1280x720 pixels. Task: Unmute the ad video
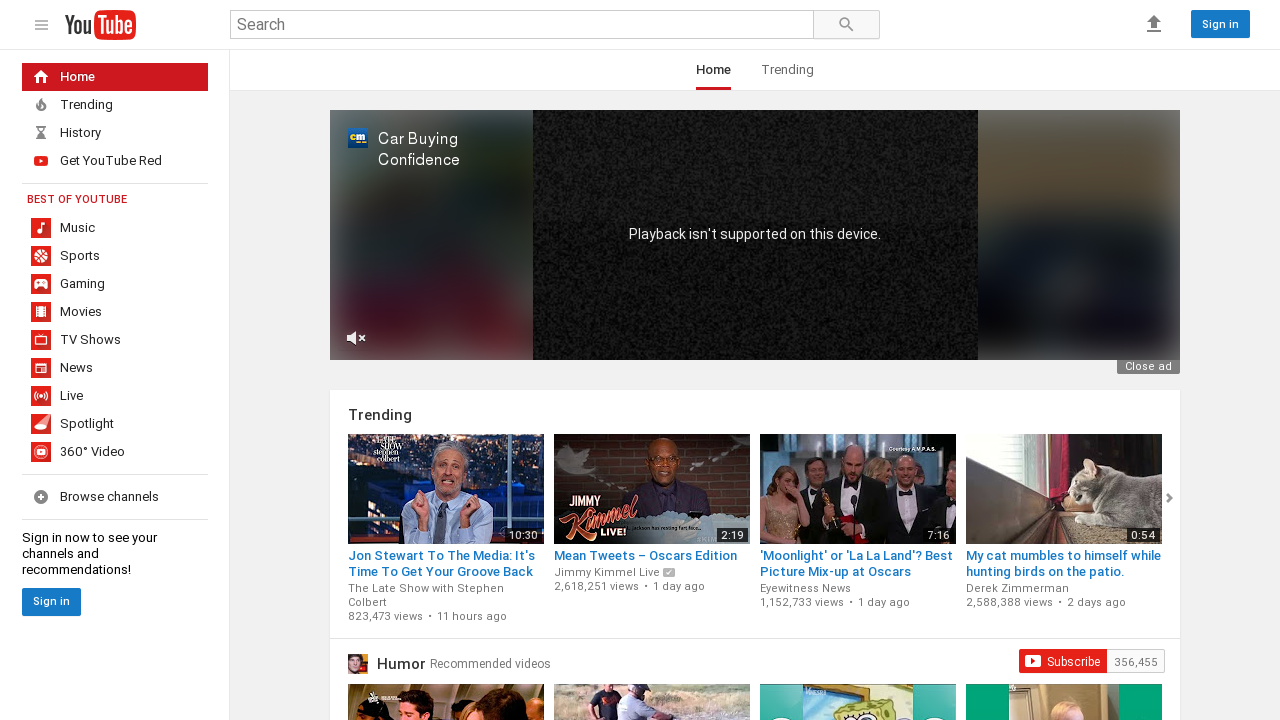pyautogui.click(x=356, y=338)
